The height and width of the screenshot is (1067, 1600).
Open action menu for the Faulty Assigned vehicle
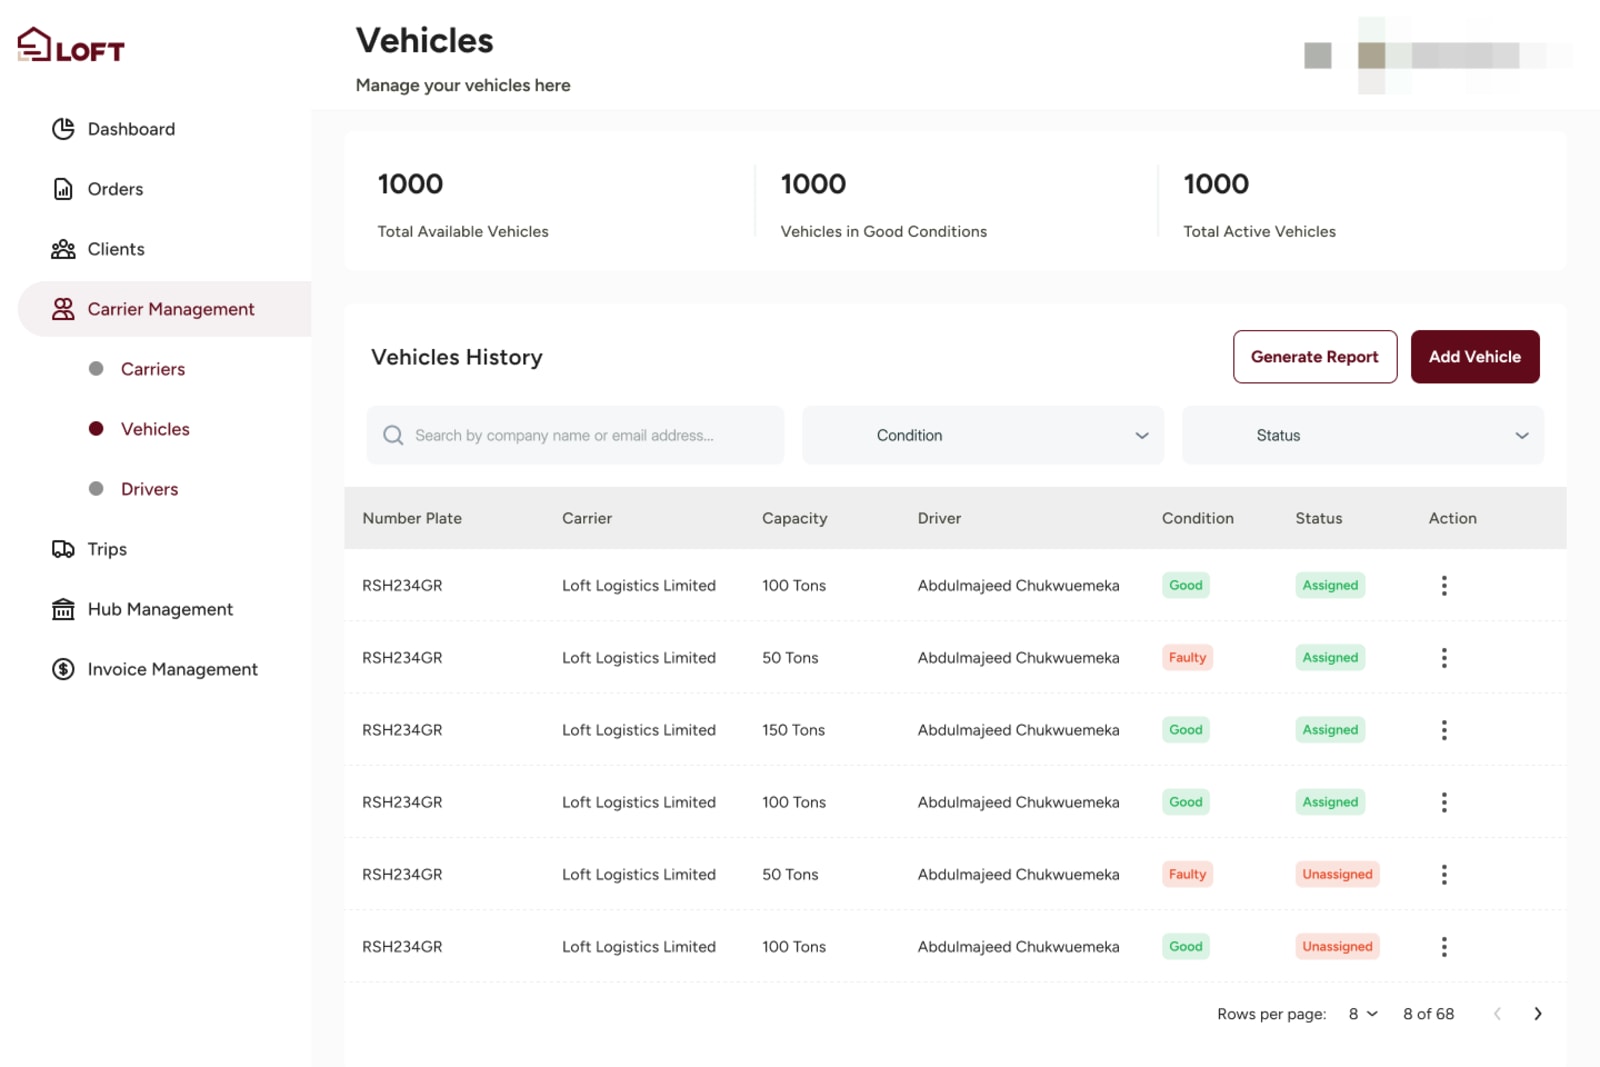pos(1444,658)
